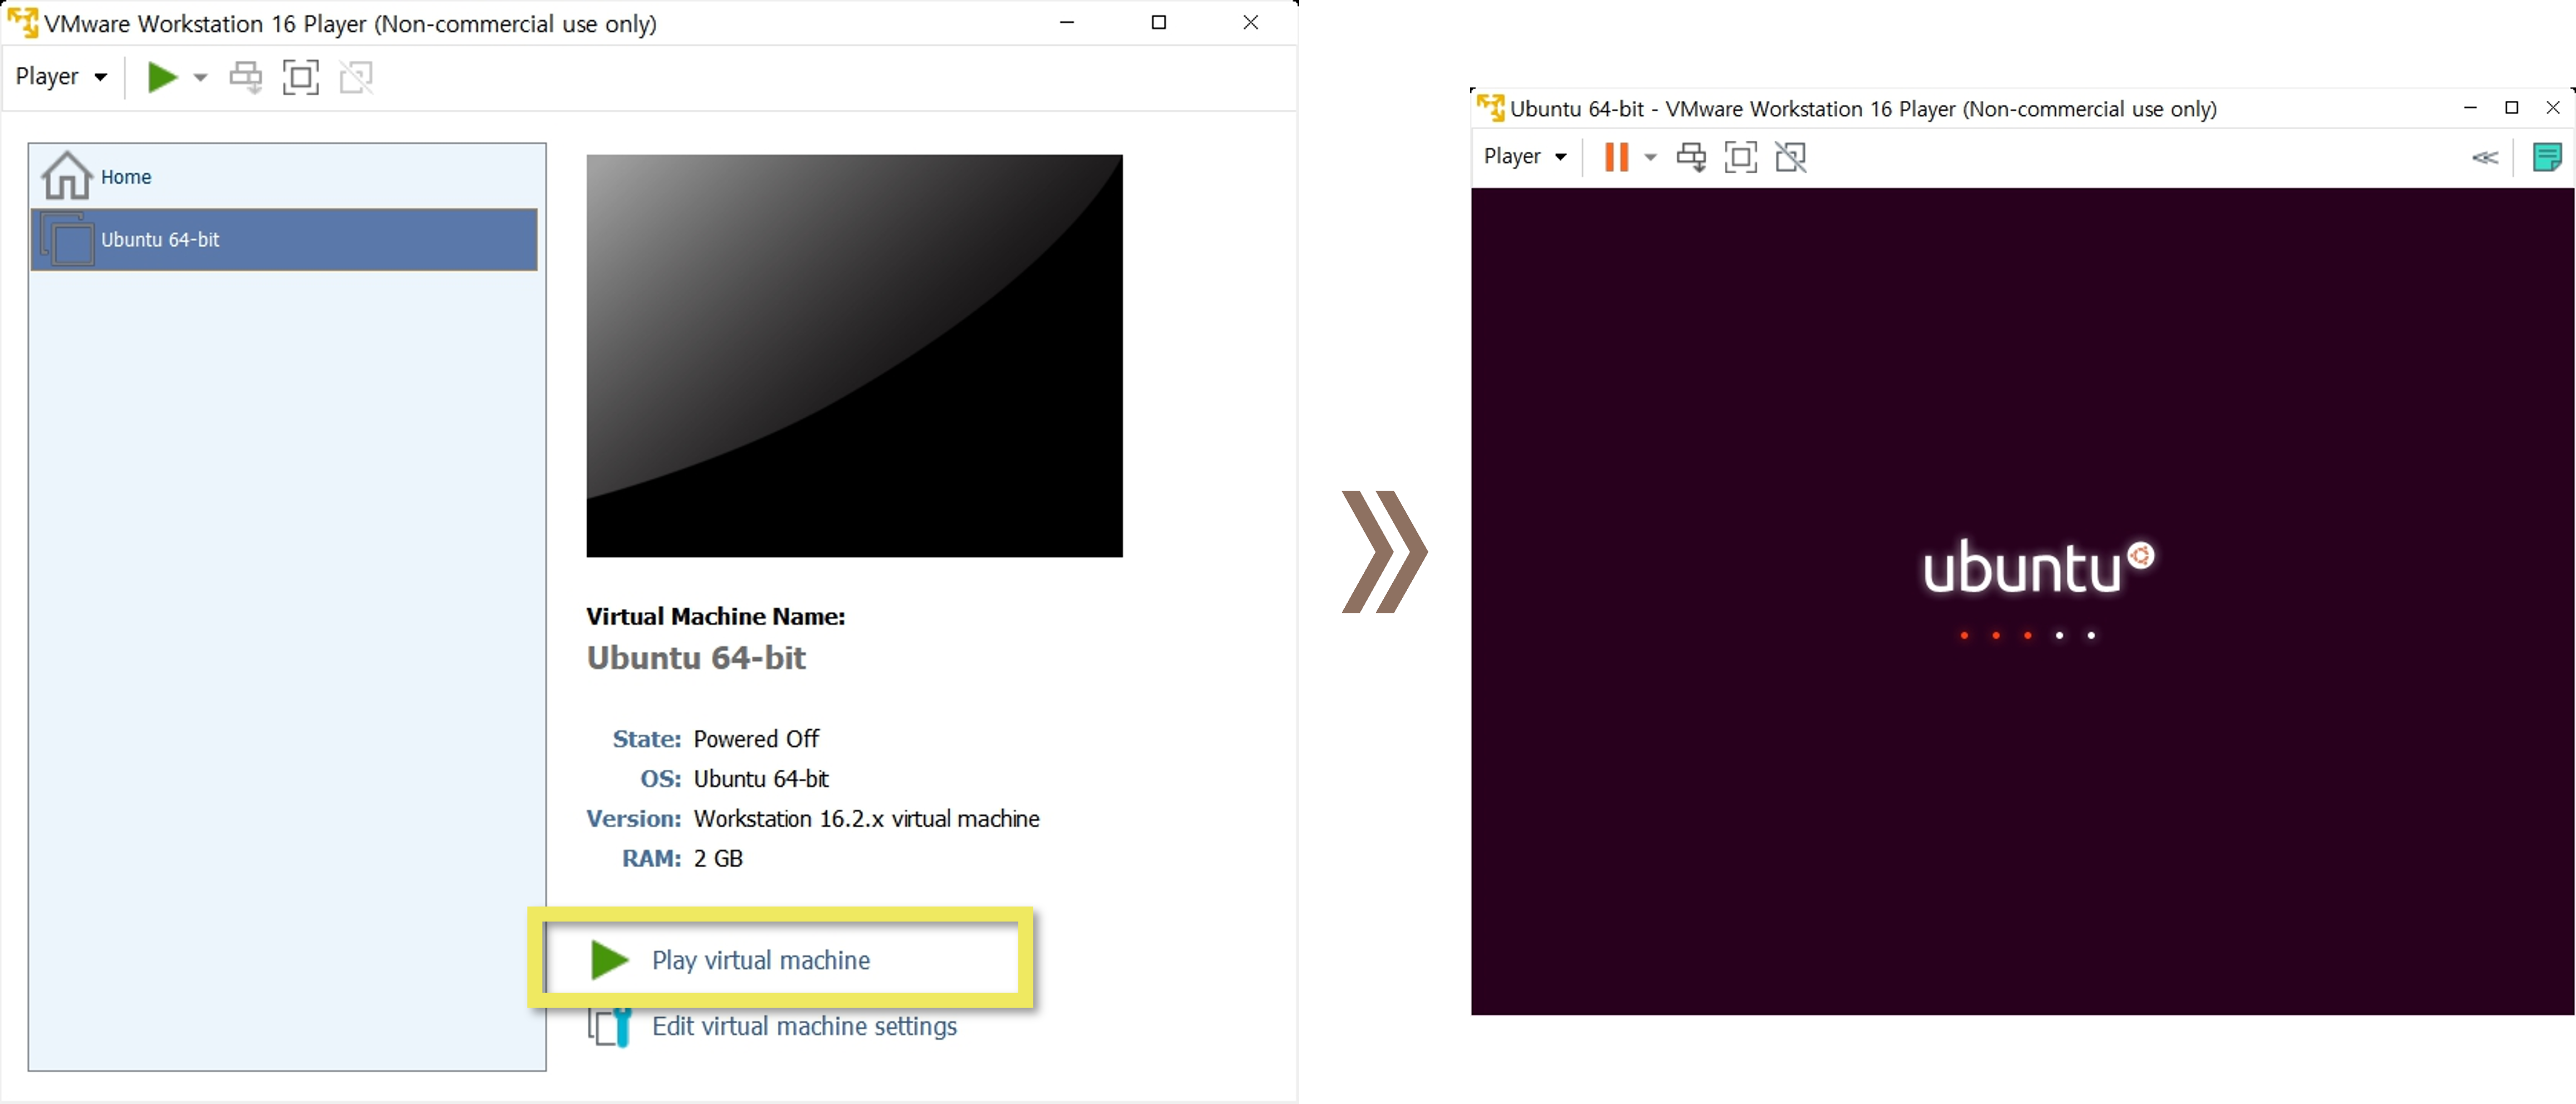Image resolution: width=2576 pixels, height=1104 pixels.
Task: Maximize the Ubuntu 64-bit VMware window
Action: (2511, 107)
